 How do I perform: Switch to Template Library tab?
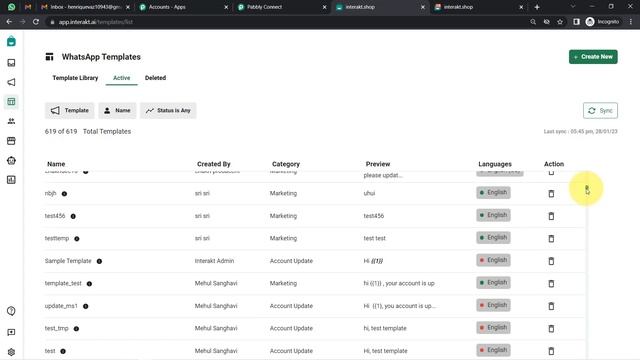(75, 78)
